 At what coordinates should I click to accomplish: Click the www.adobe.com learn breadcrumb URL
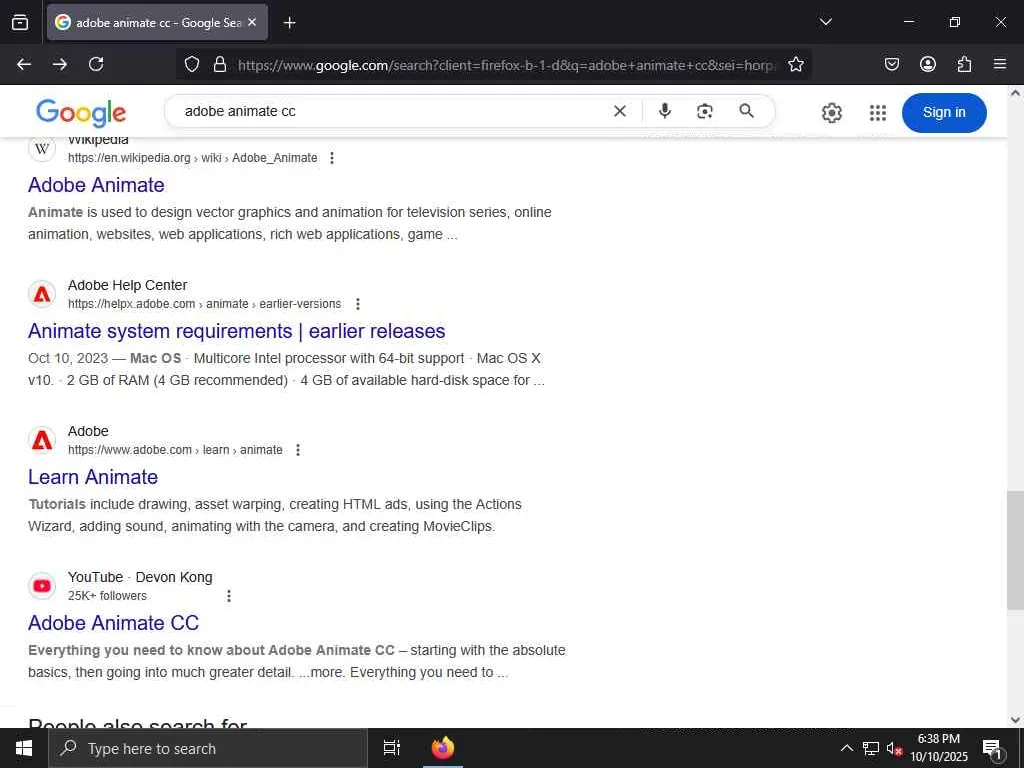175,450
